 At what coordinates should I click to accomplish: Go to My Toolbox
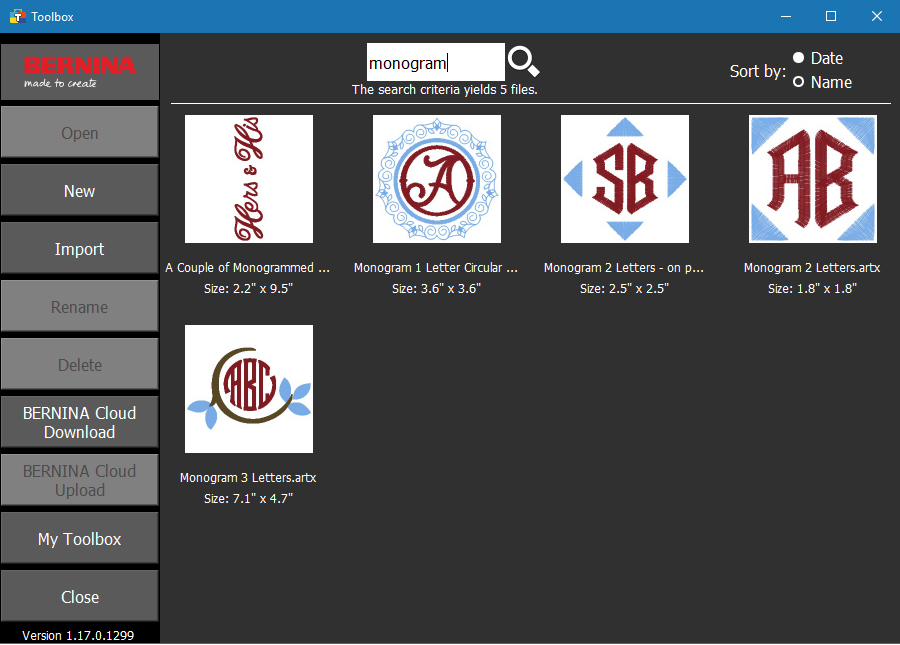(80, 538)
